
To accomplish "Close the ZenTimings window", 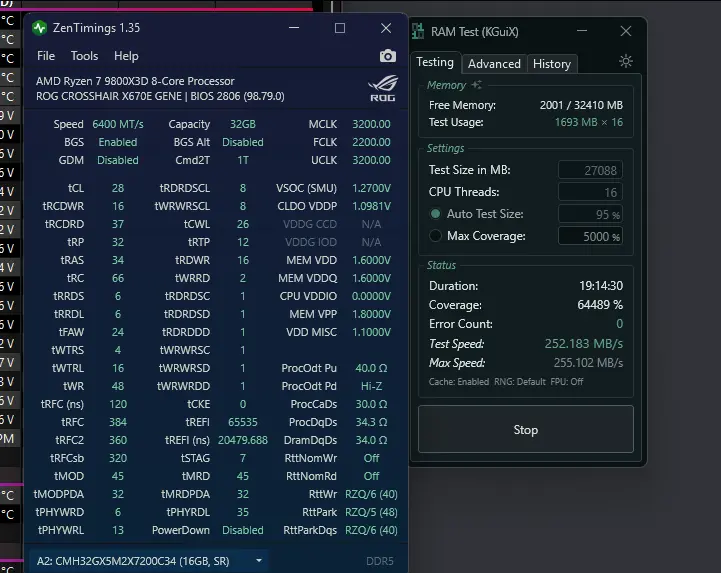I will 386,28.
